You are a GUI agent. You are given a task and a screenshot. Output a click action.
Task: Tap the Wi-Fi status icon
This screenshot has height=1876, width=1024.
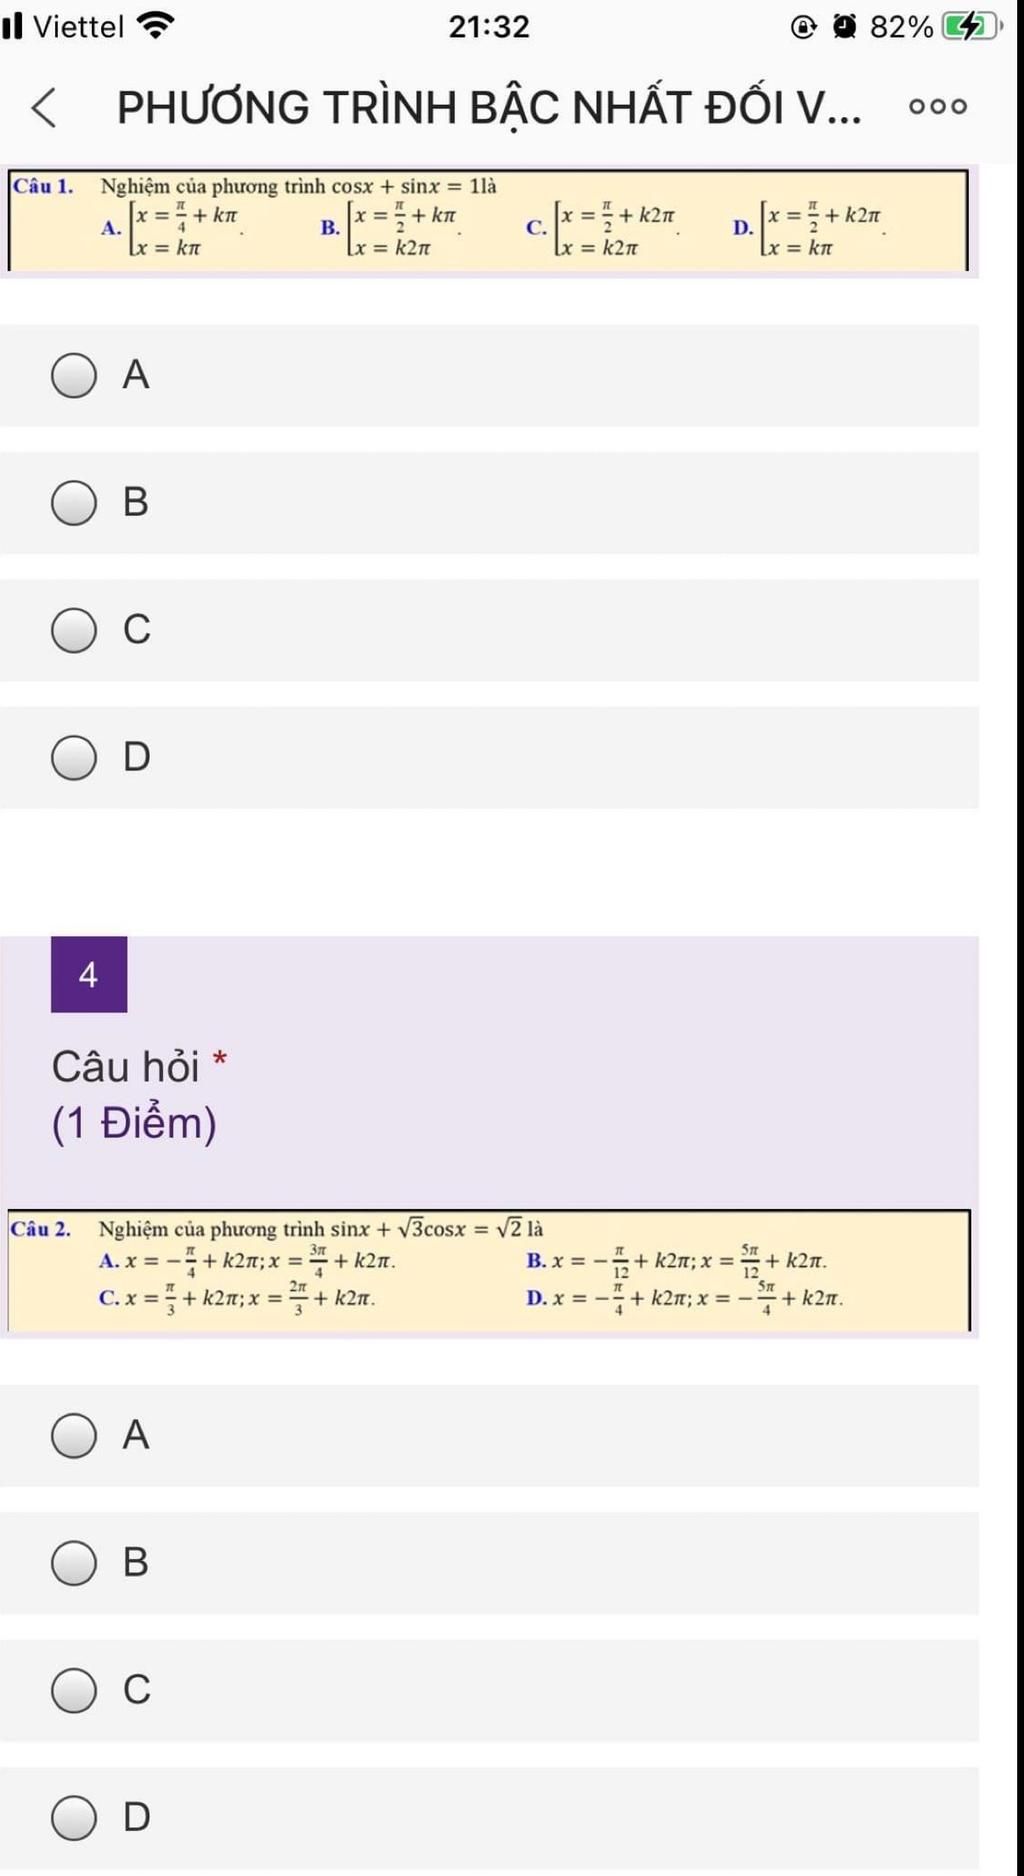click(155, 25)
